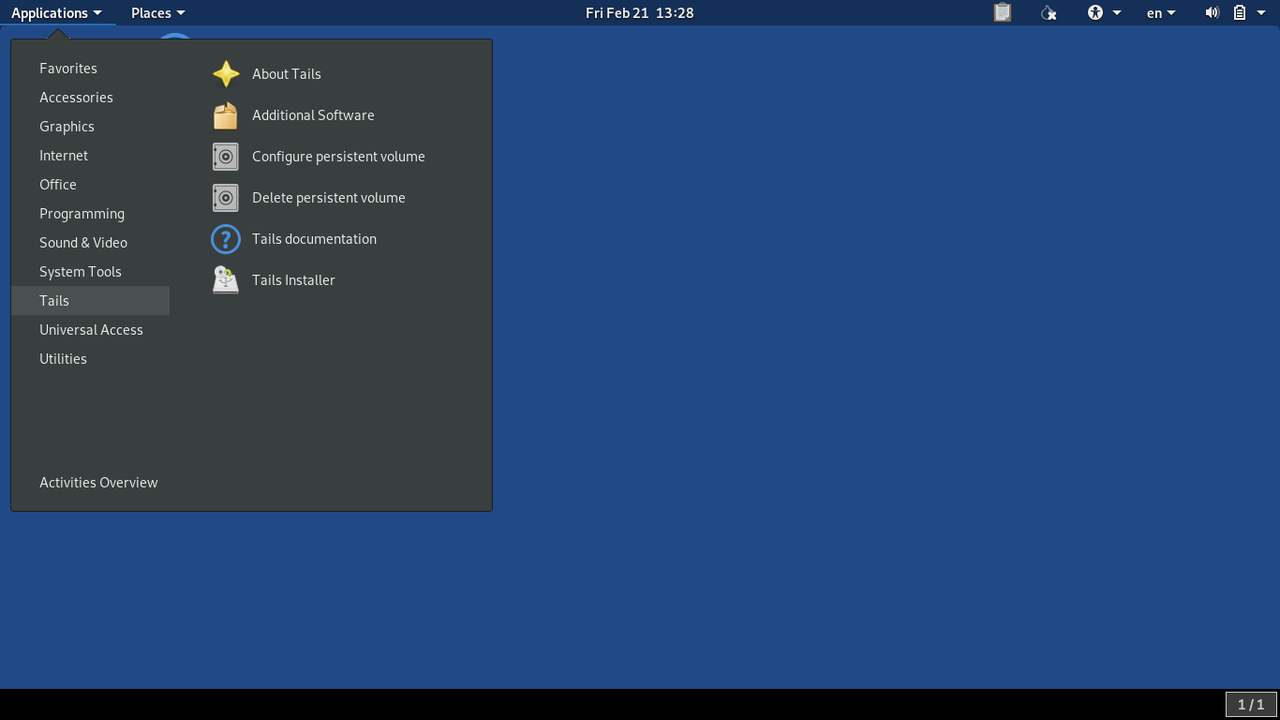This screenshot has height=720, width=1280.
Task: Open the Places menu
Action: click(x=158, y=13)
